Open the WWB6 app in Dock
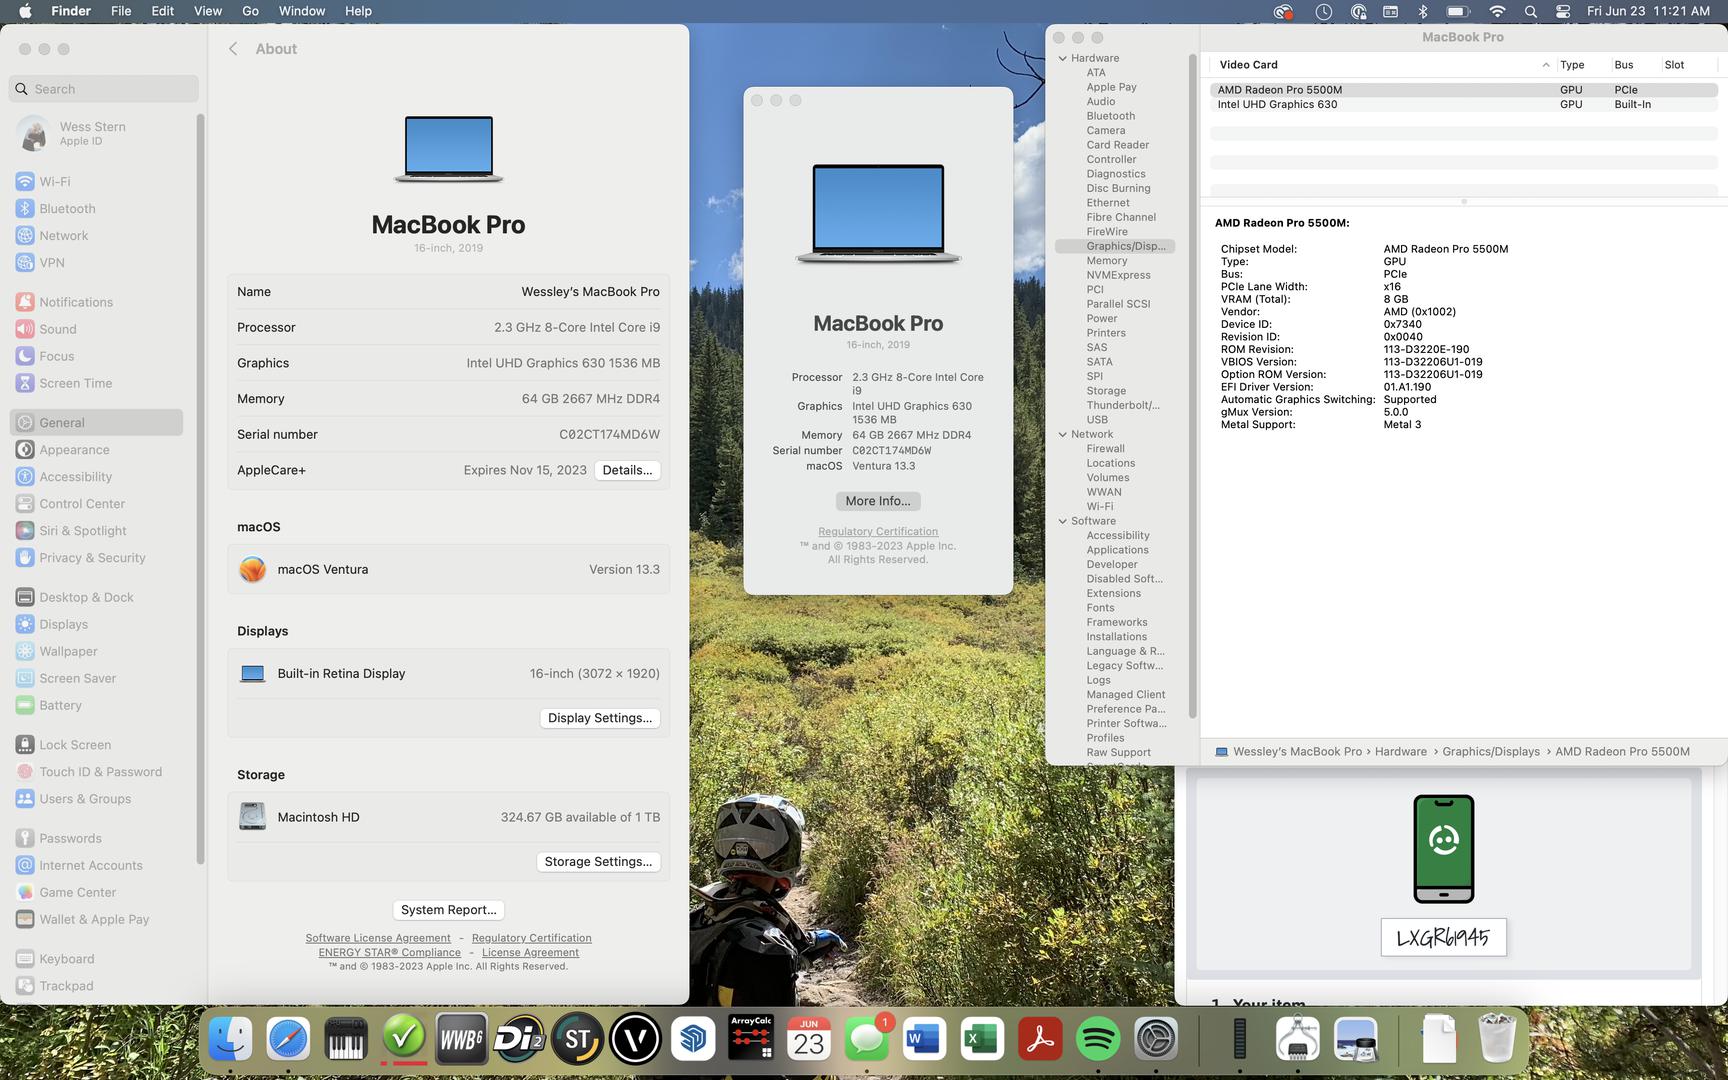 (x=462, y=1039)
